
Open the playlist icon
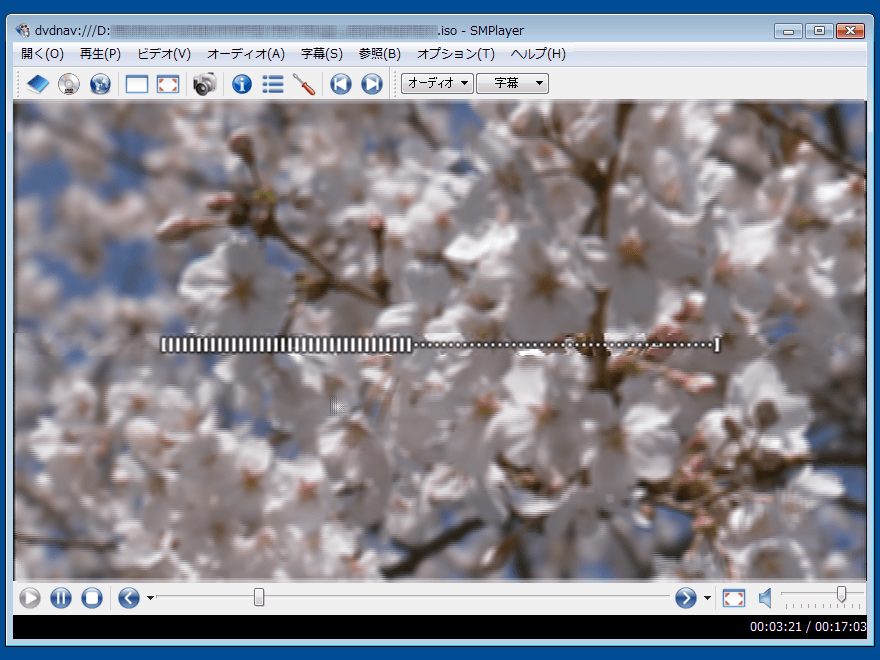coord(272,84)
